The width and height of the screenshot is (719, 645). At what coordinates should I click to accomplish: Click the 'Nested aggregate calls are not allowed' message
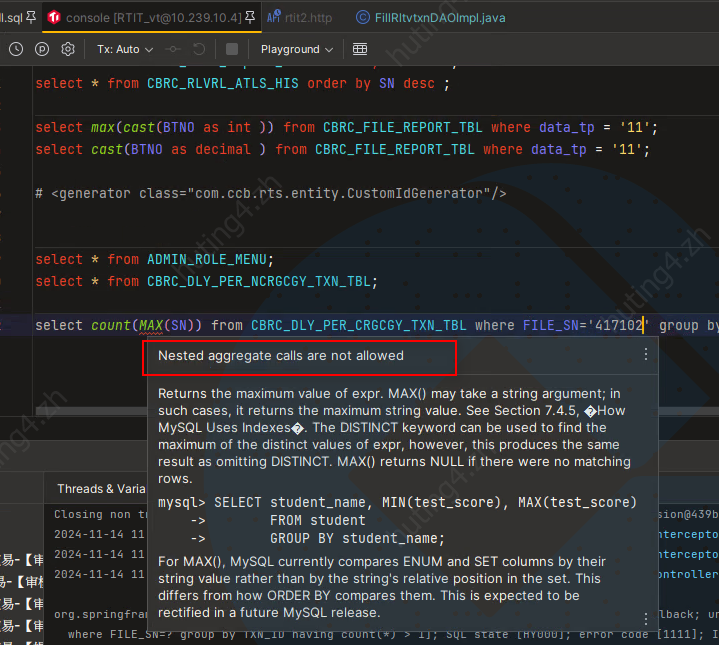281,355
